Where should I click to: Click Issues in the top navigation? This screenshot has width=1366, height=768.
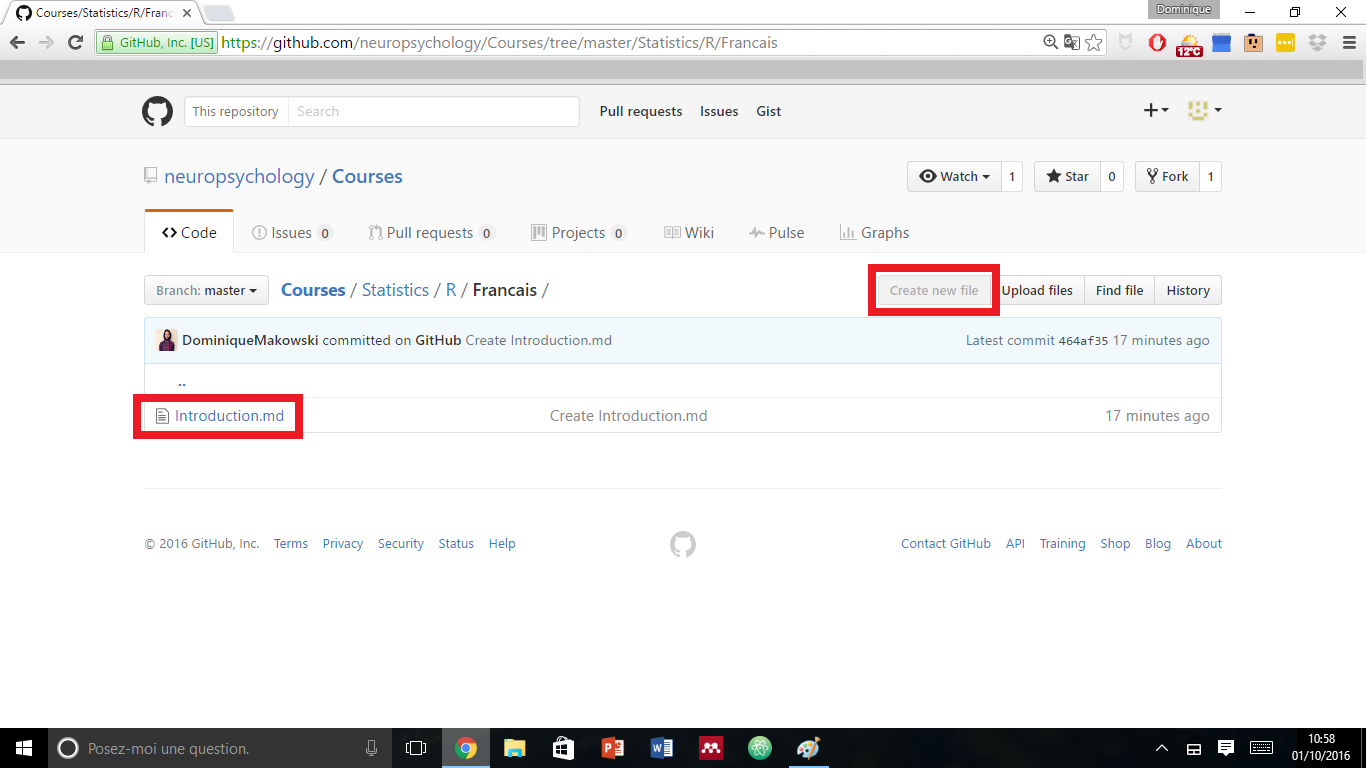click(x=719, y=111)
